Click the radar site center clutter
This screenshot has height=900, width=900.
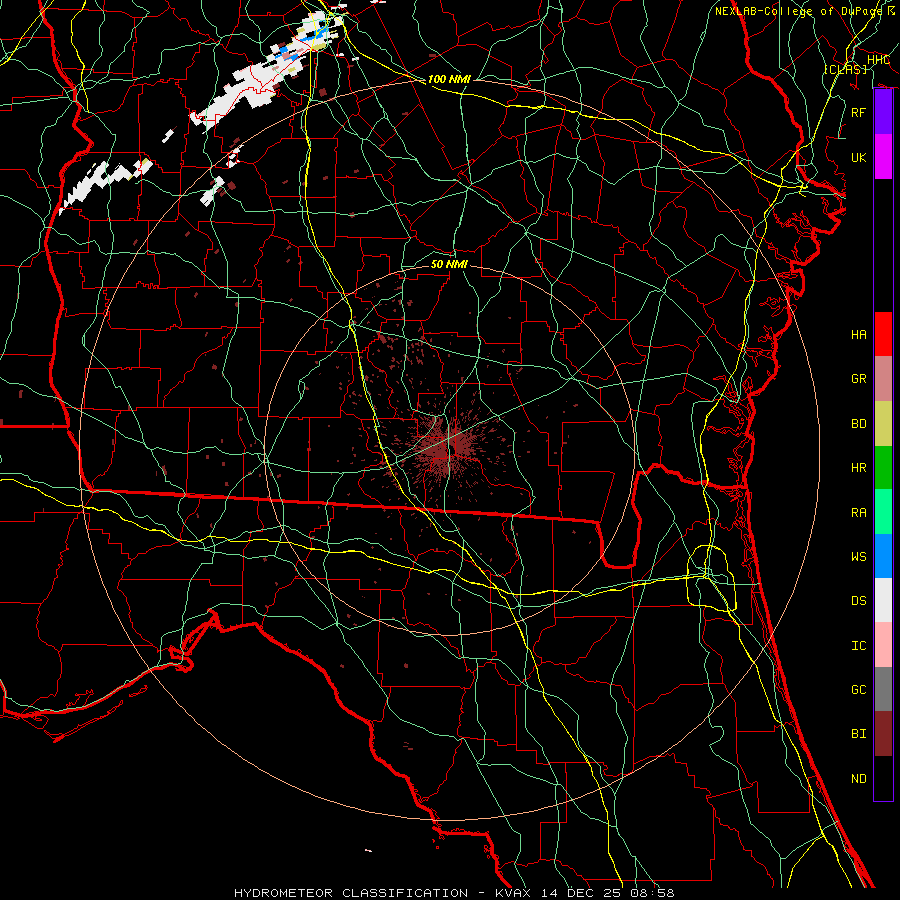(448, 448)
